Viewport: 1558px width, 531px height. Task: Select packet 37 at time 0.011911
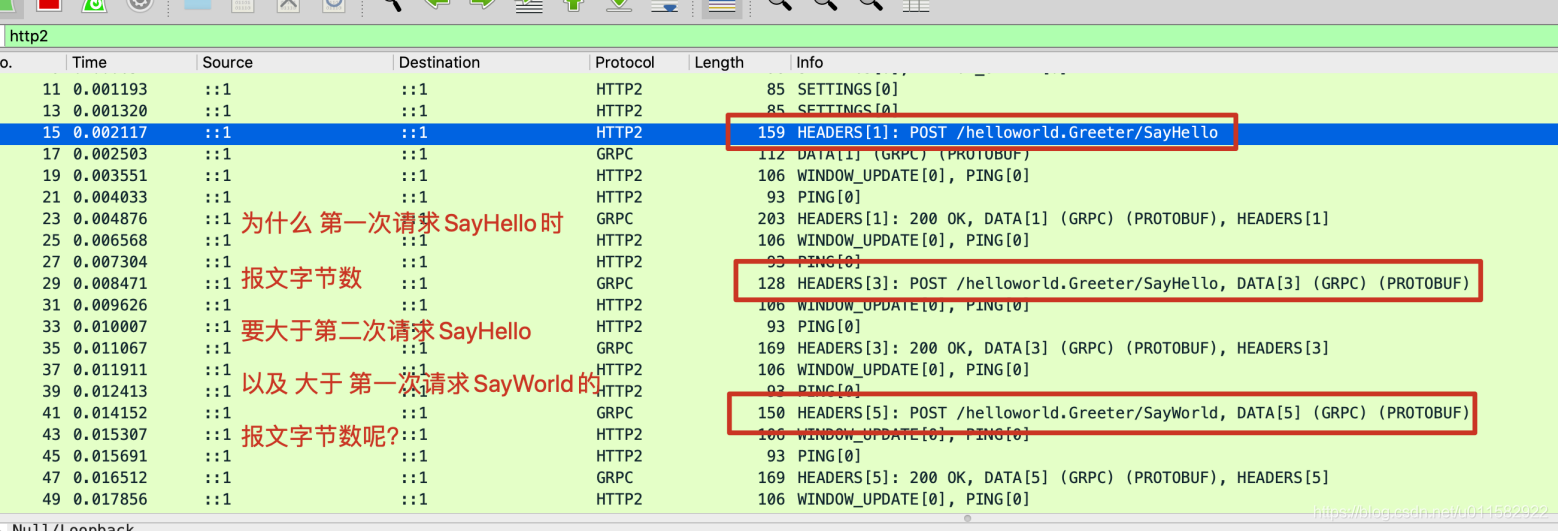[x=779, y=370]
